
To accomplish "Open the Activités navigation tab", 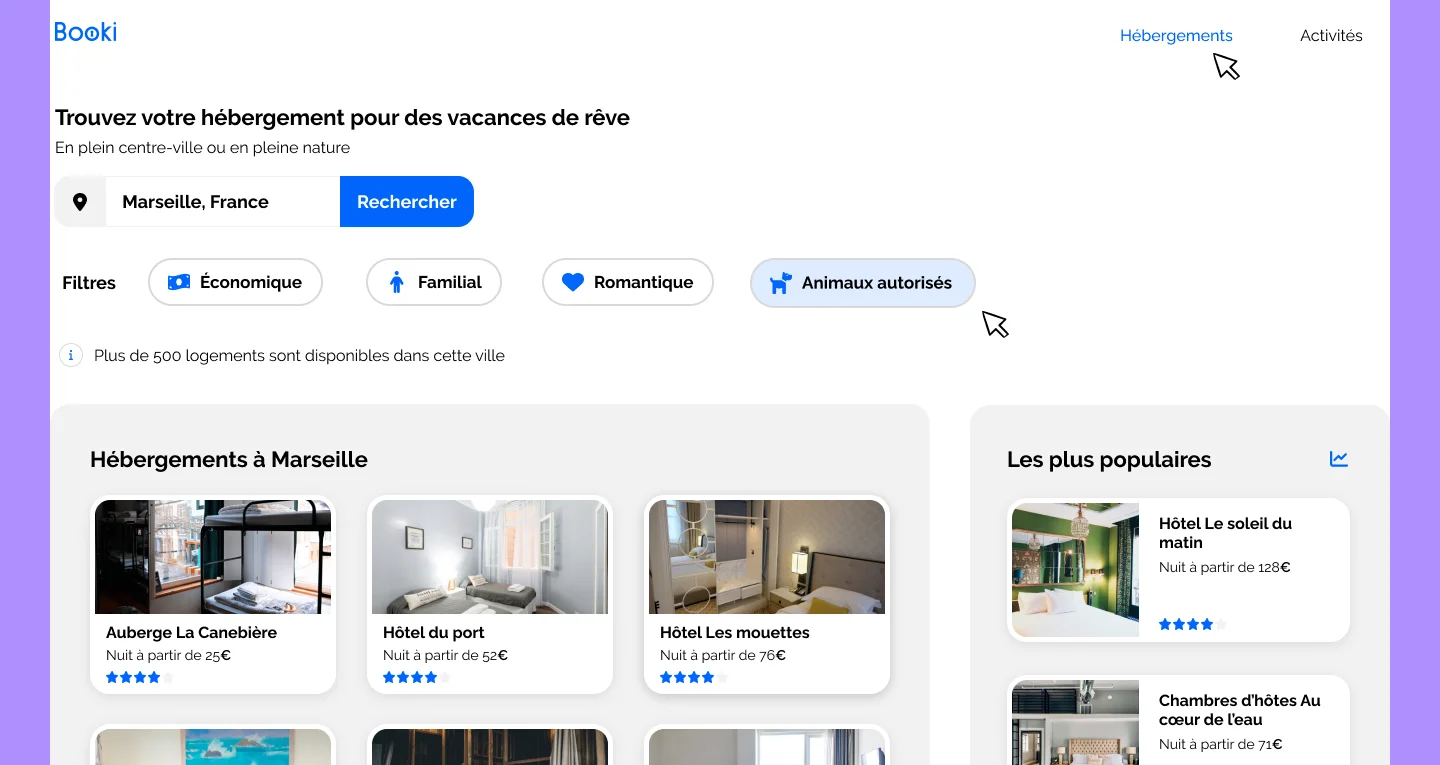I will (x=1331, y=36).
